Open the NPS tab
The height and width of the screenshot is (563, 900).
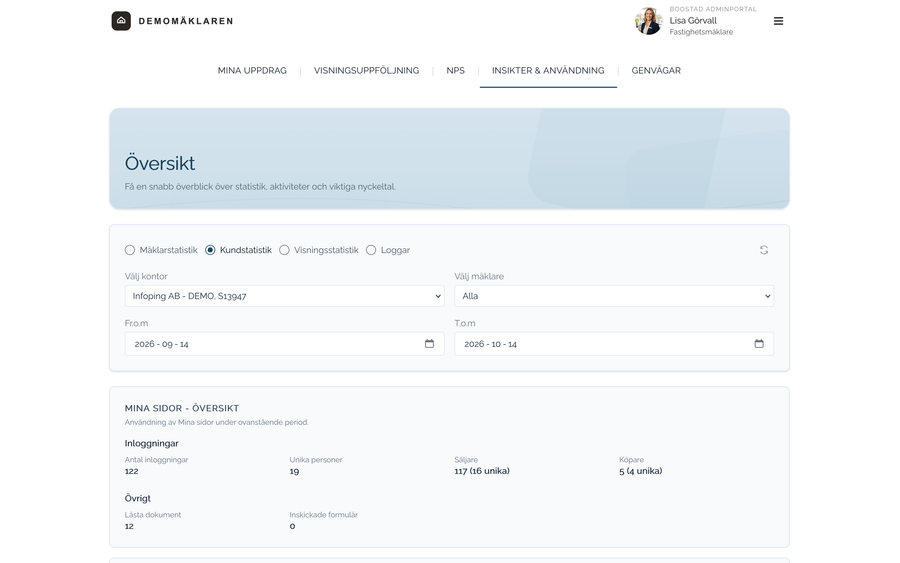456,71
